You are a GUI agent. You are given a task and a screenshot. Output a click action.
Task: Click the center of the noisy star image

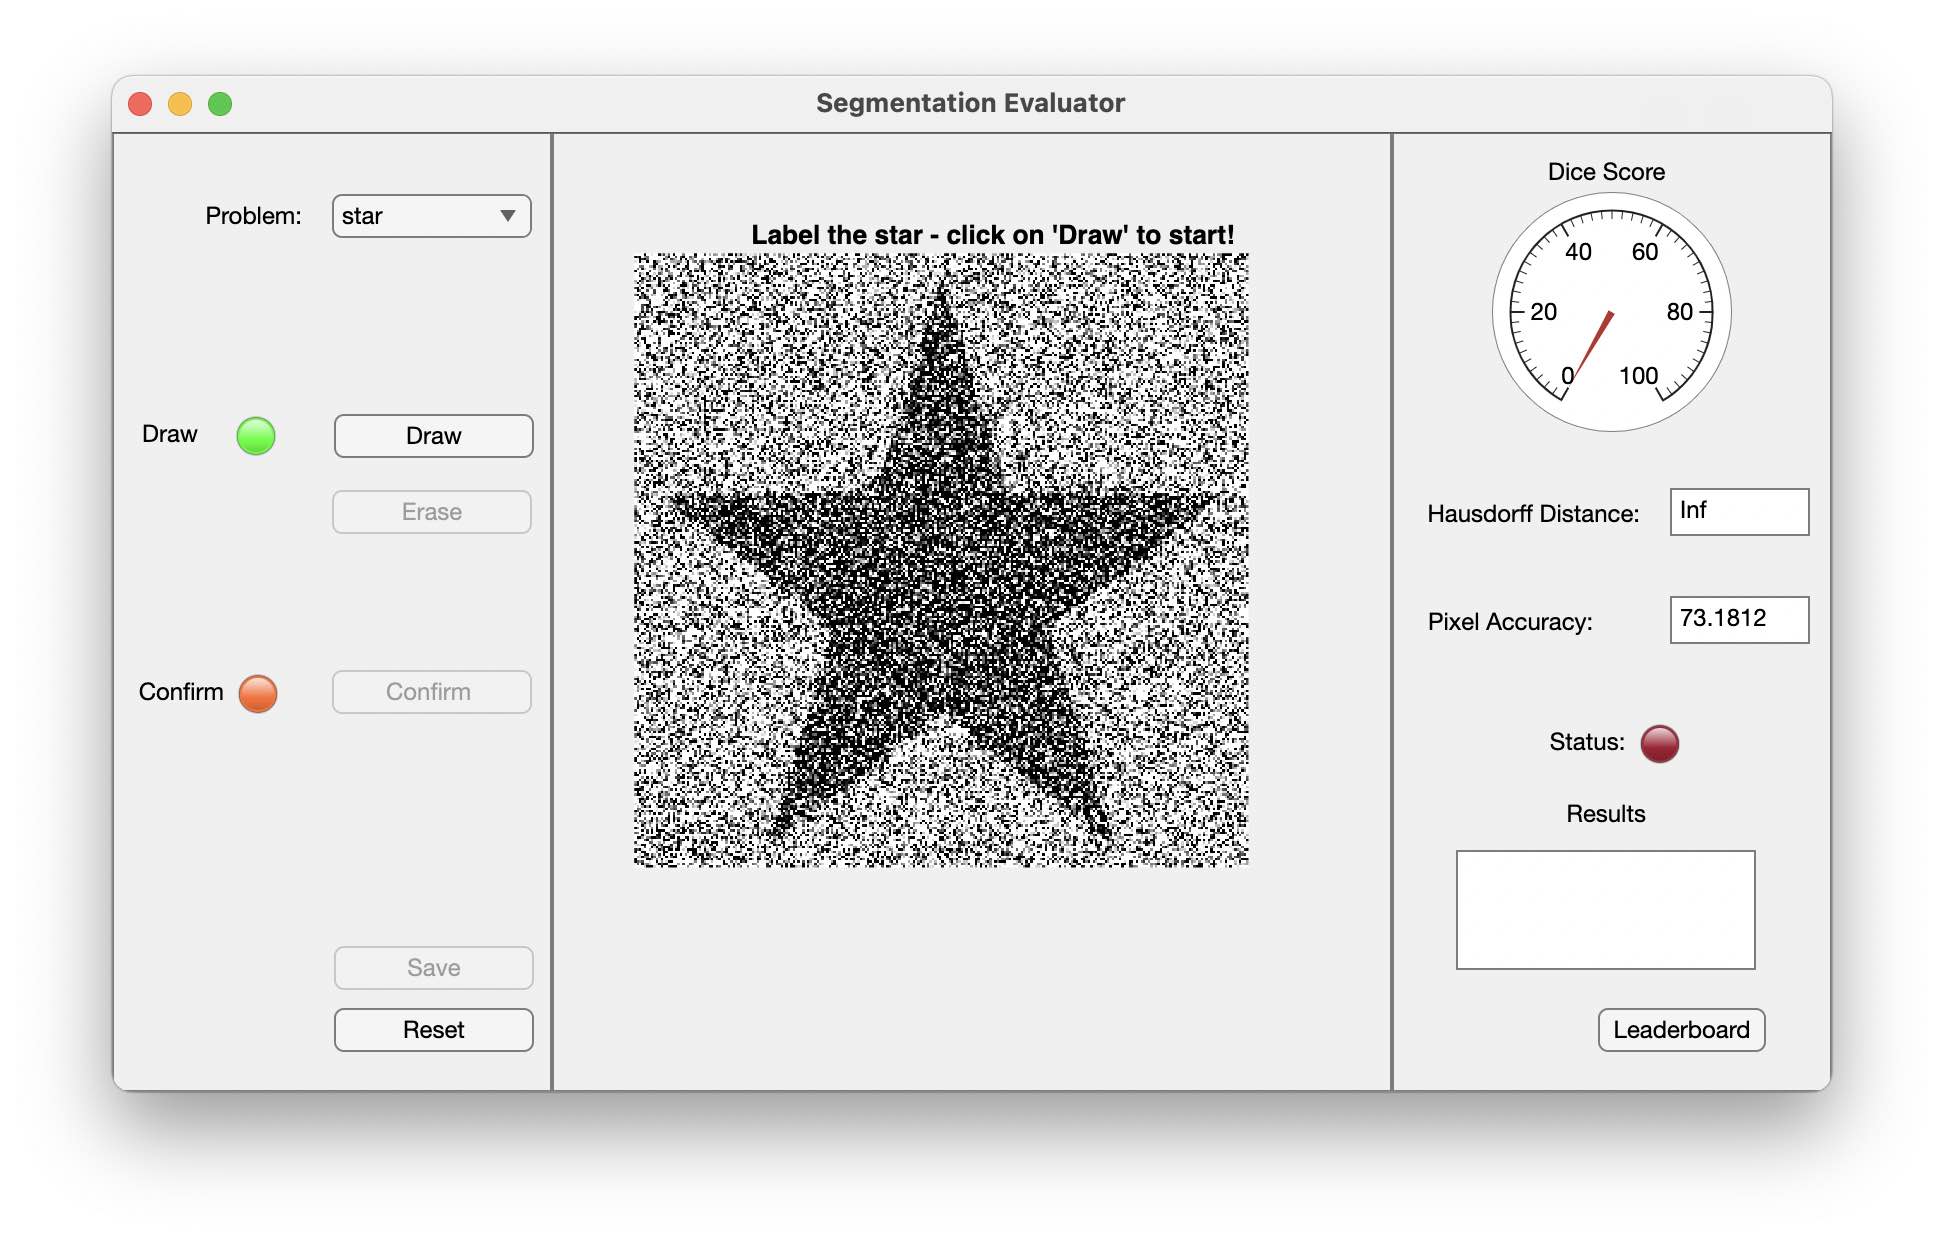941,560
